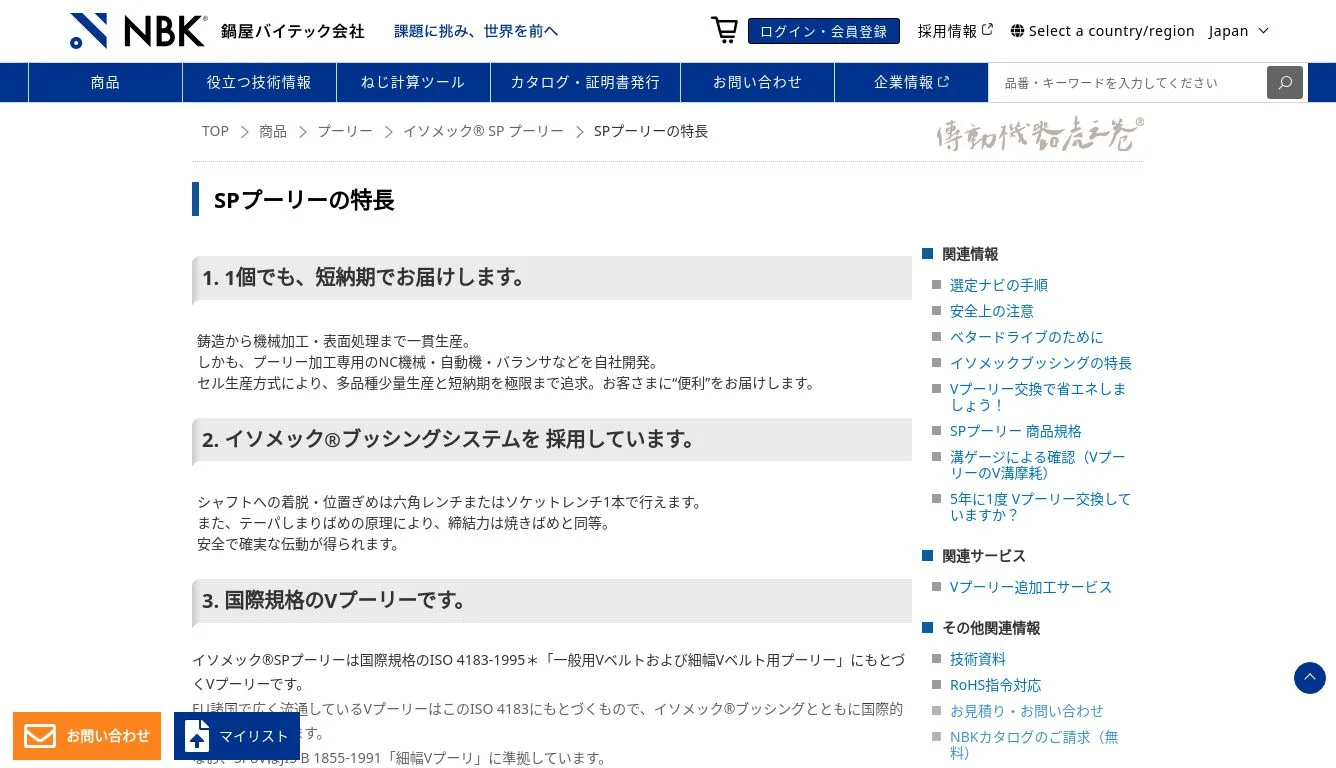Open 選定ナビの手順 link

point(999,285)
